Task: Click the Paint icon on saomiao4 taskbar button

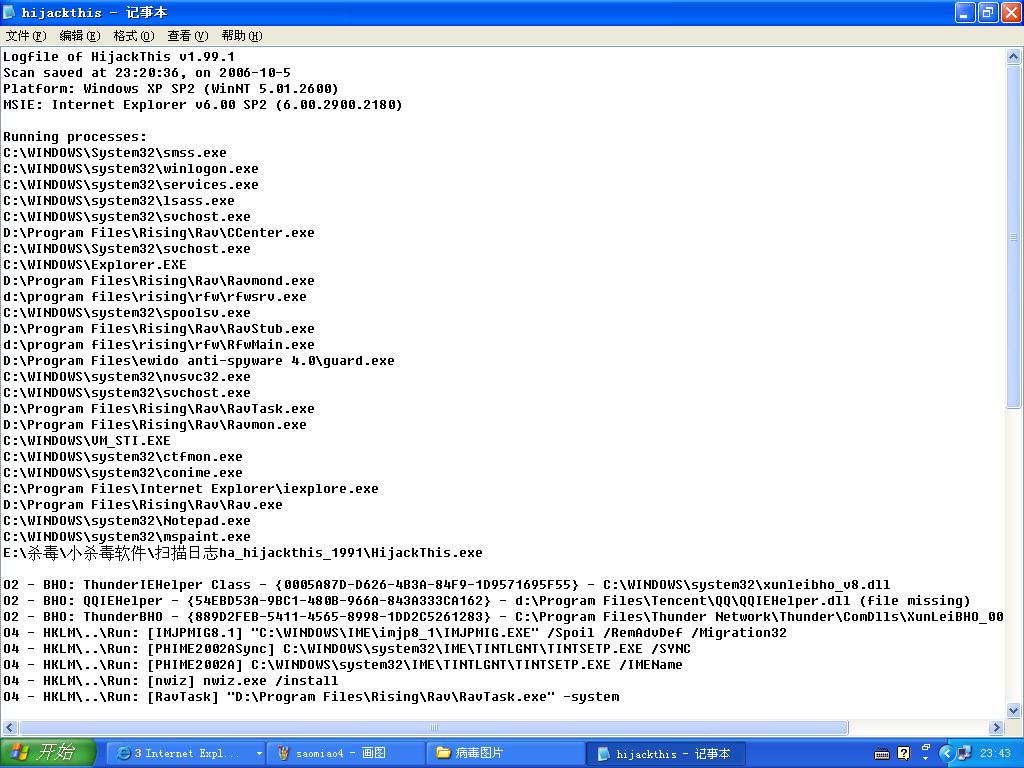Action: [x=283, y=753]
